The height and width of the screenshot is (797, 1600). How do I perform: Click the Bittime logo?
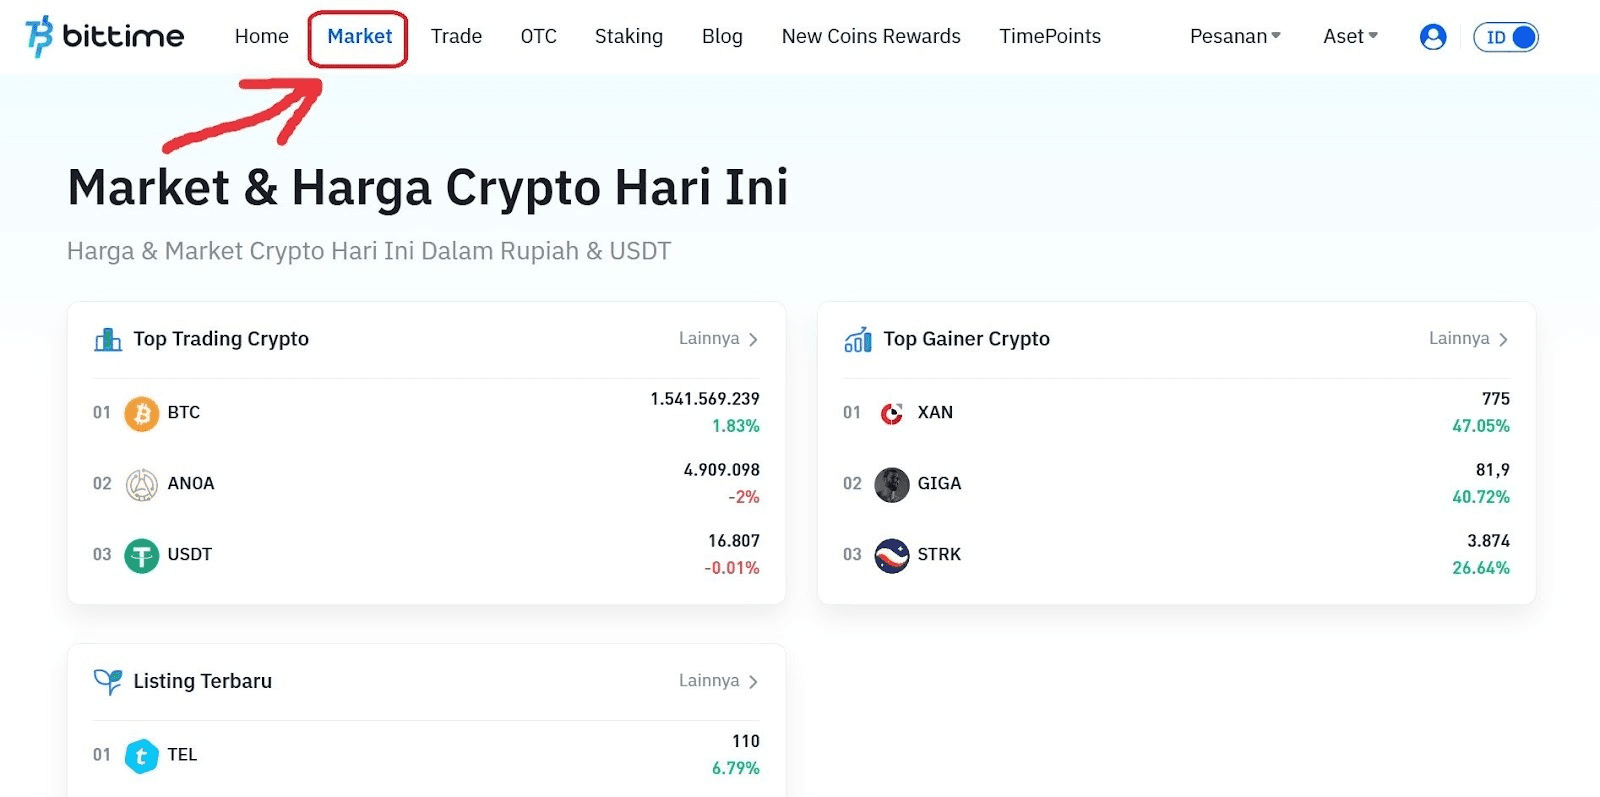[104, 36]
